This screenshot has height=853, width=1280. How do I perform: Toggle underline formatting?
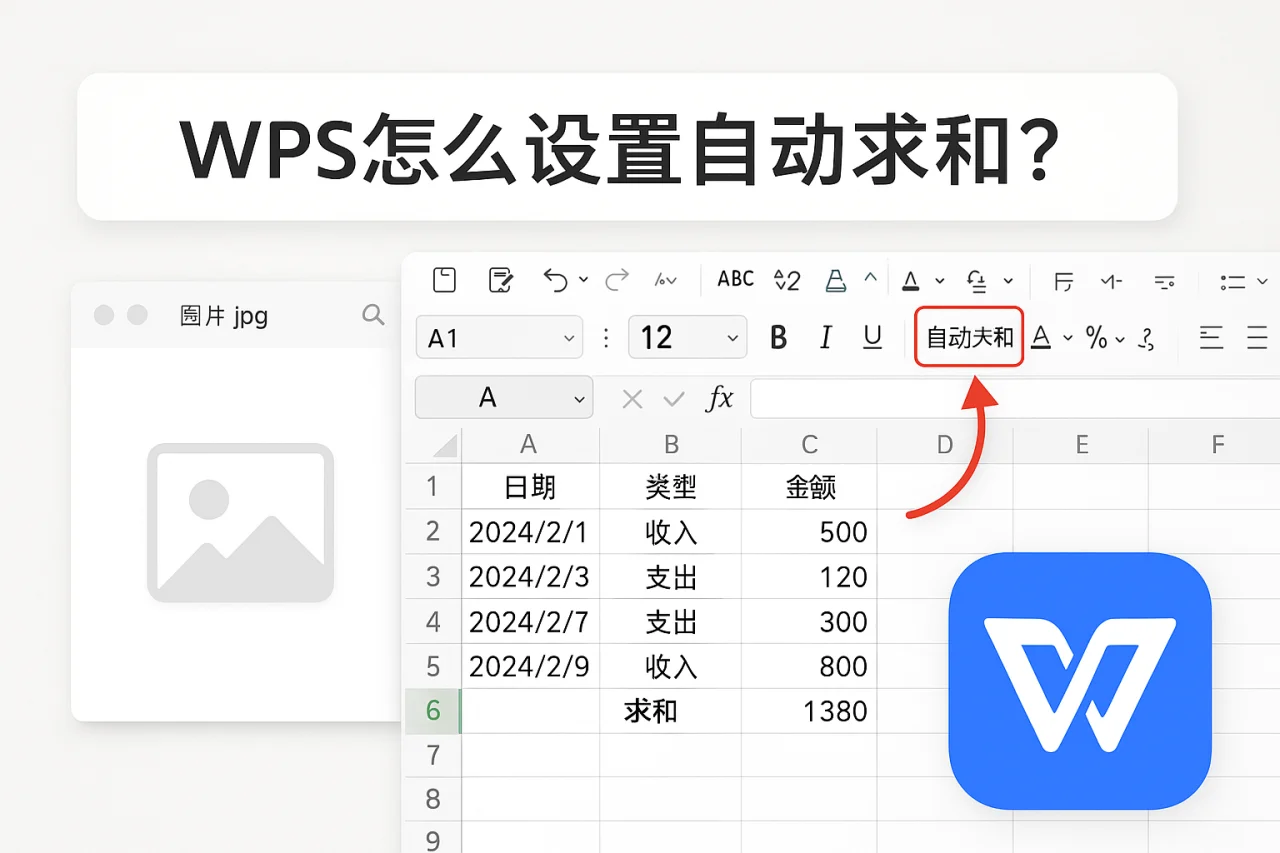point(871,337)
